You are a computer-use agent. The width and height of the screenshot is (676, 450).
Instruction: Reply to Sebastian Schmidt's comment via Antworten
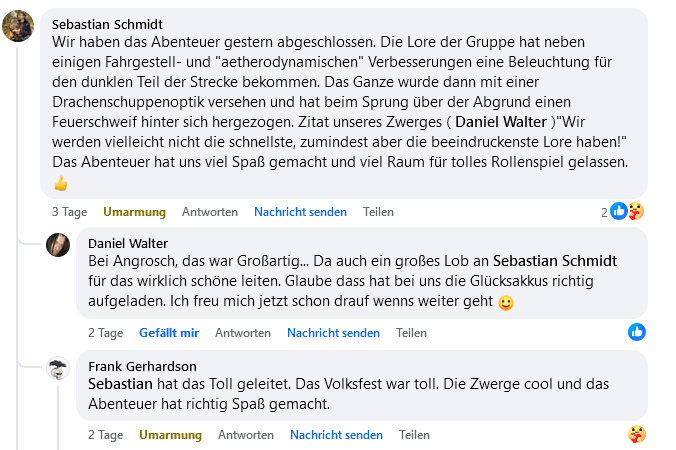pos(210,212)
